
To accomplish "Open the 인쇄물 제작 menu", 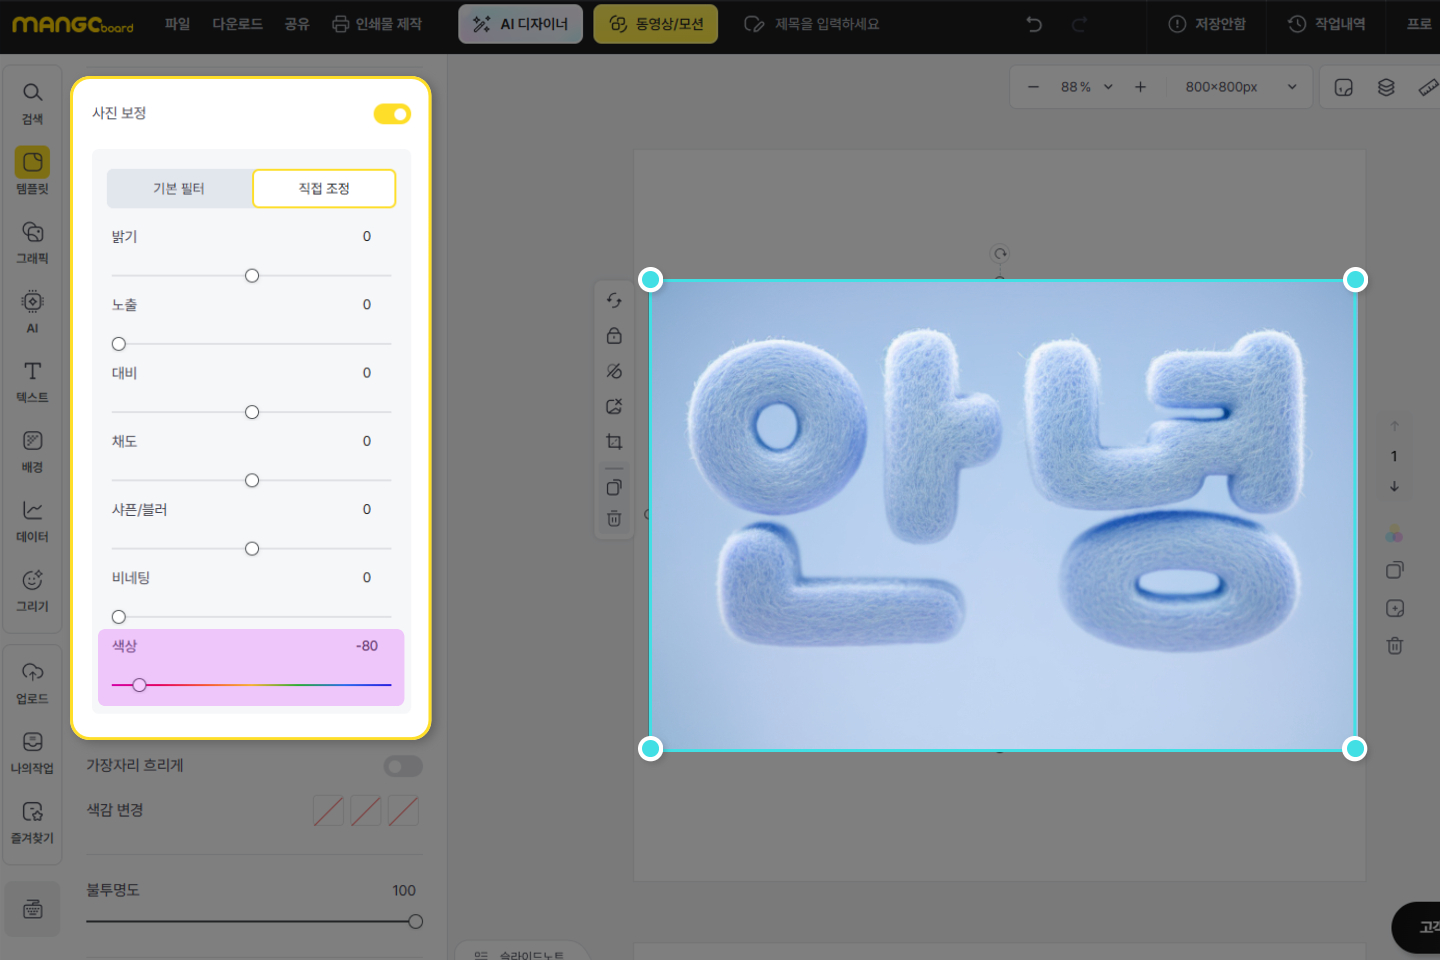I will coord(377,24).
